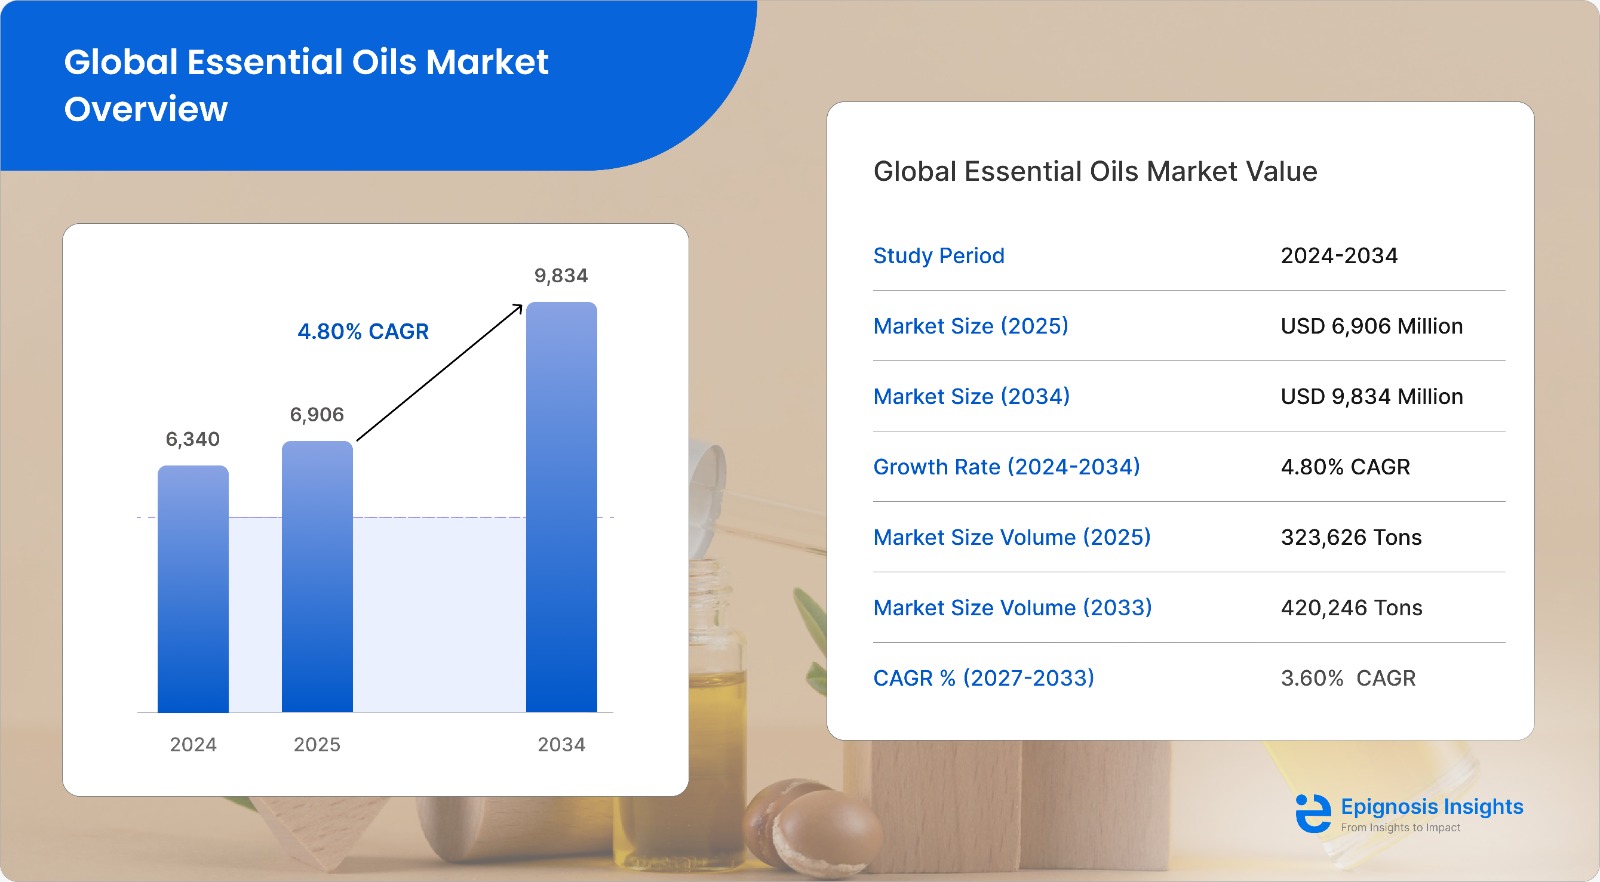The height and width of the screenshot is (882, 1600).
Task: Select the 'USD 9,834 Million' value
Action: (1372, 397)
